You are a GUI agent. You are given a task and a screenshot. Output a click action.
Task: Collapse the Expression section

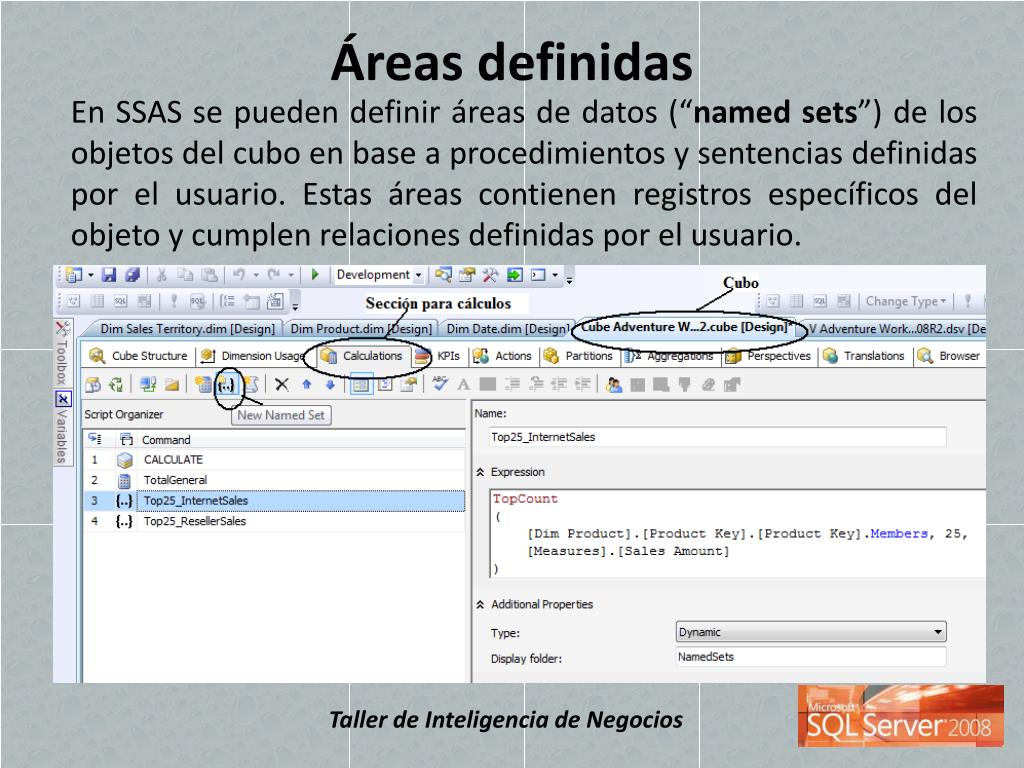click(481, 472)
